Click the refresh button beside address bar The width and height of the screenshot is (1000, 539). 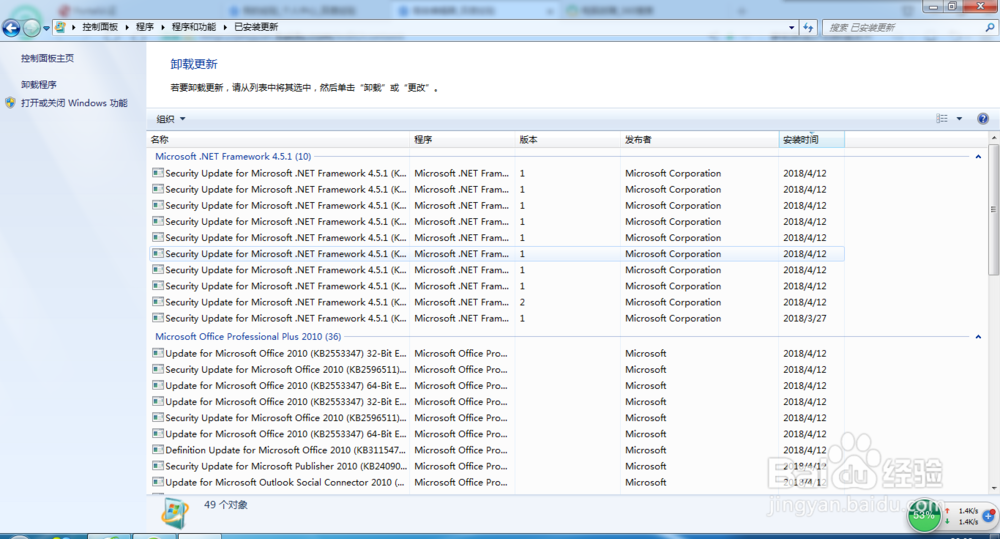[x=808, y=27]
